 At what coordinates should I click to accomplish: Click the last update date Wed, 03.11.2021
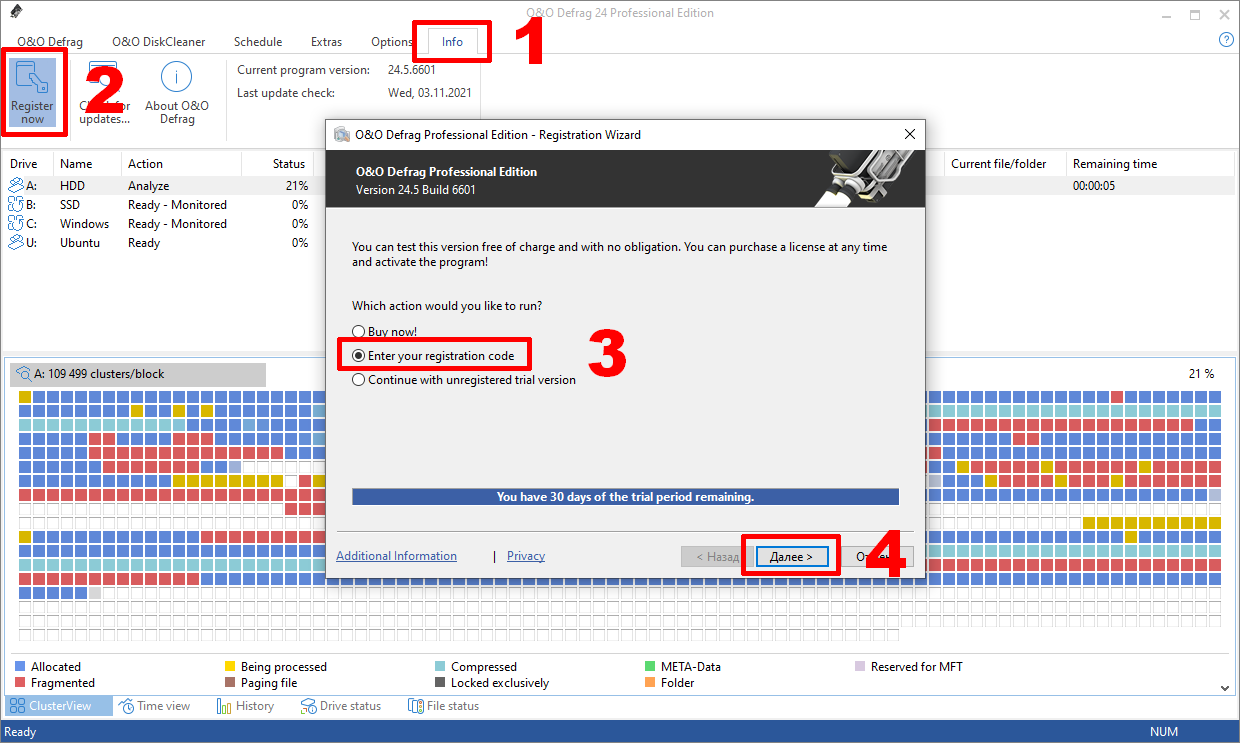(x=431, y=93)
